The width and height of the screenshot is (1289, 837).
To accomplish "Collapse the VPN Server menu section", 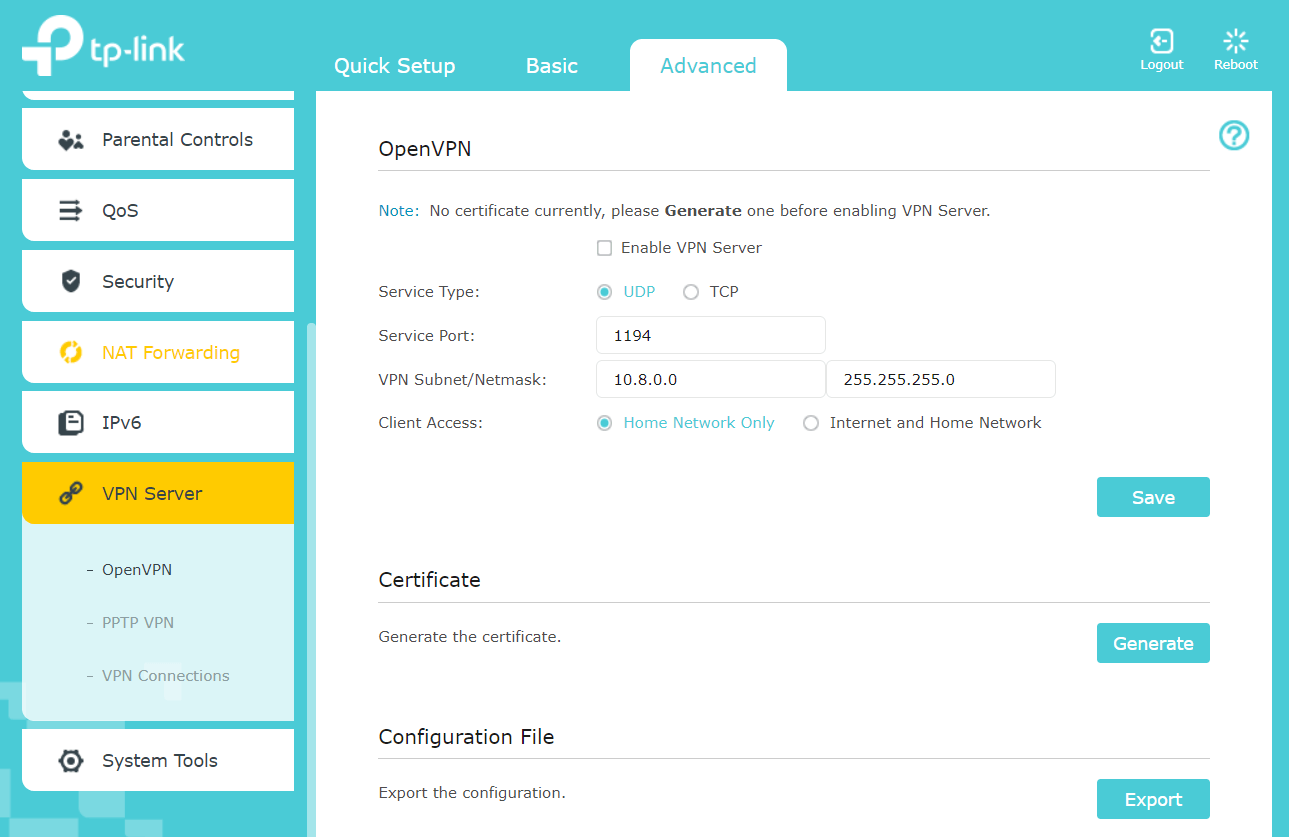I will pyautogui.click(x=158, y=493).
